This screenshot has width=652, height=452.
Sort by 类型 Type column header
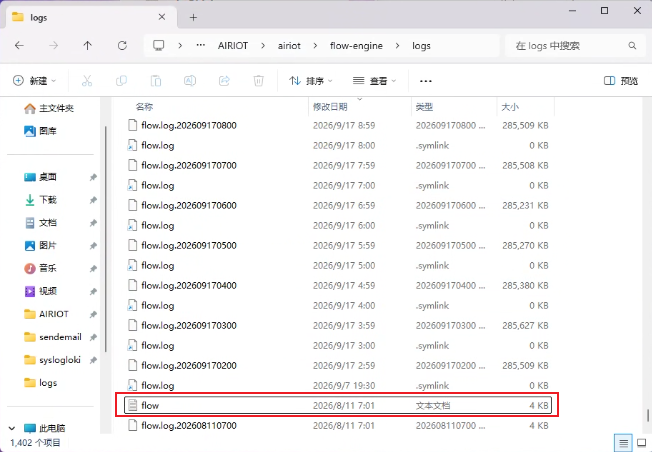pyautogui.click(x=424, y=107)
